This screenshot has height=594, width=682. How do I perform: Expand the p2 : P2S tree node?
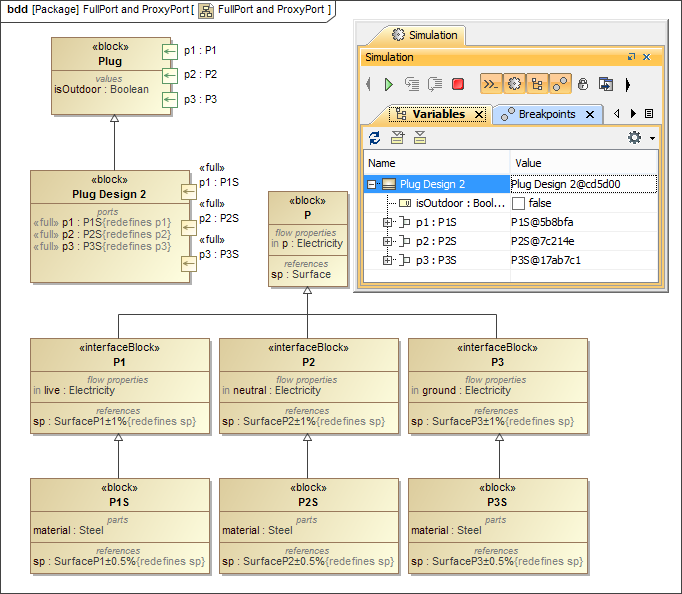(x=387, y=241)
